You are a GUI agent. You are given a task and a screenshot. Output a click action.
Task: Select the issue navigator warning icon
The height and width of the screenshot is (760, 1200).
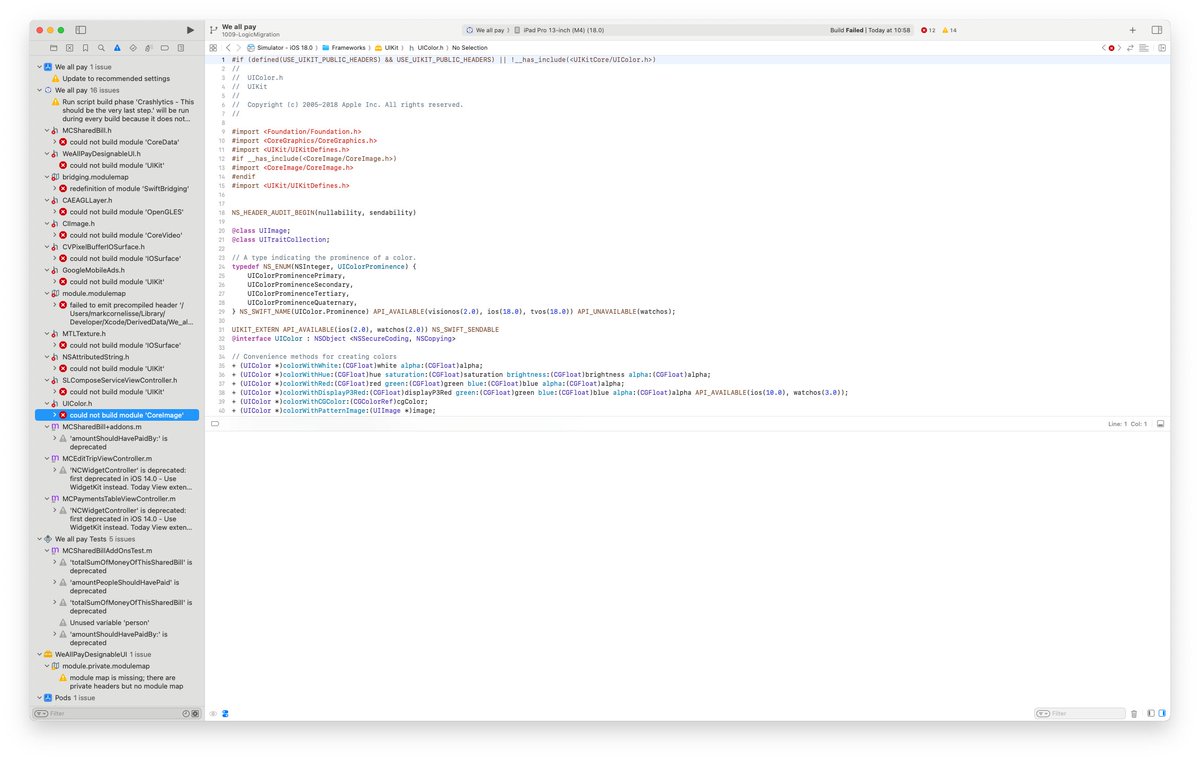(x=117, y=47)
